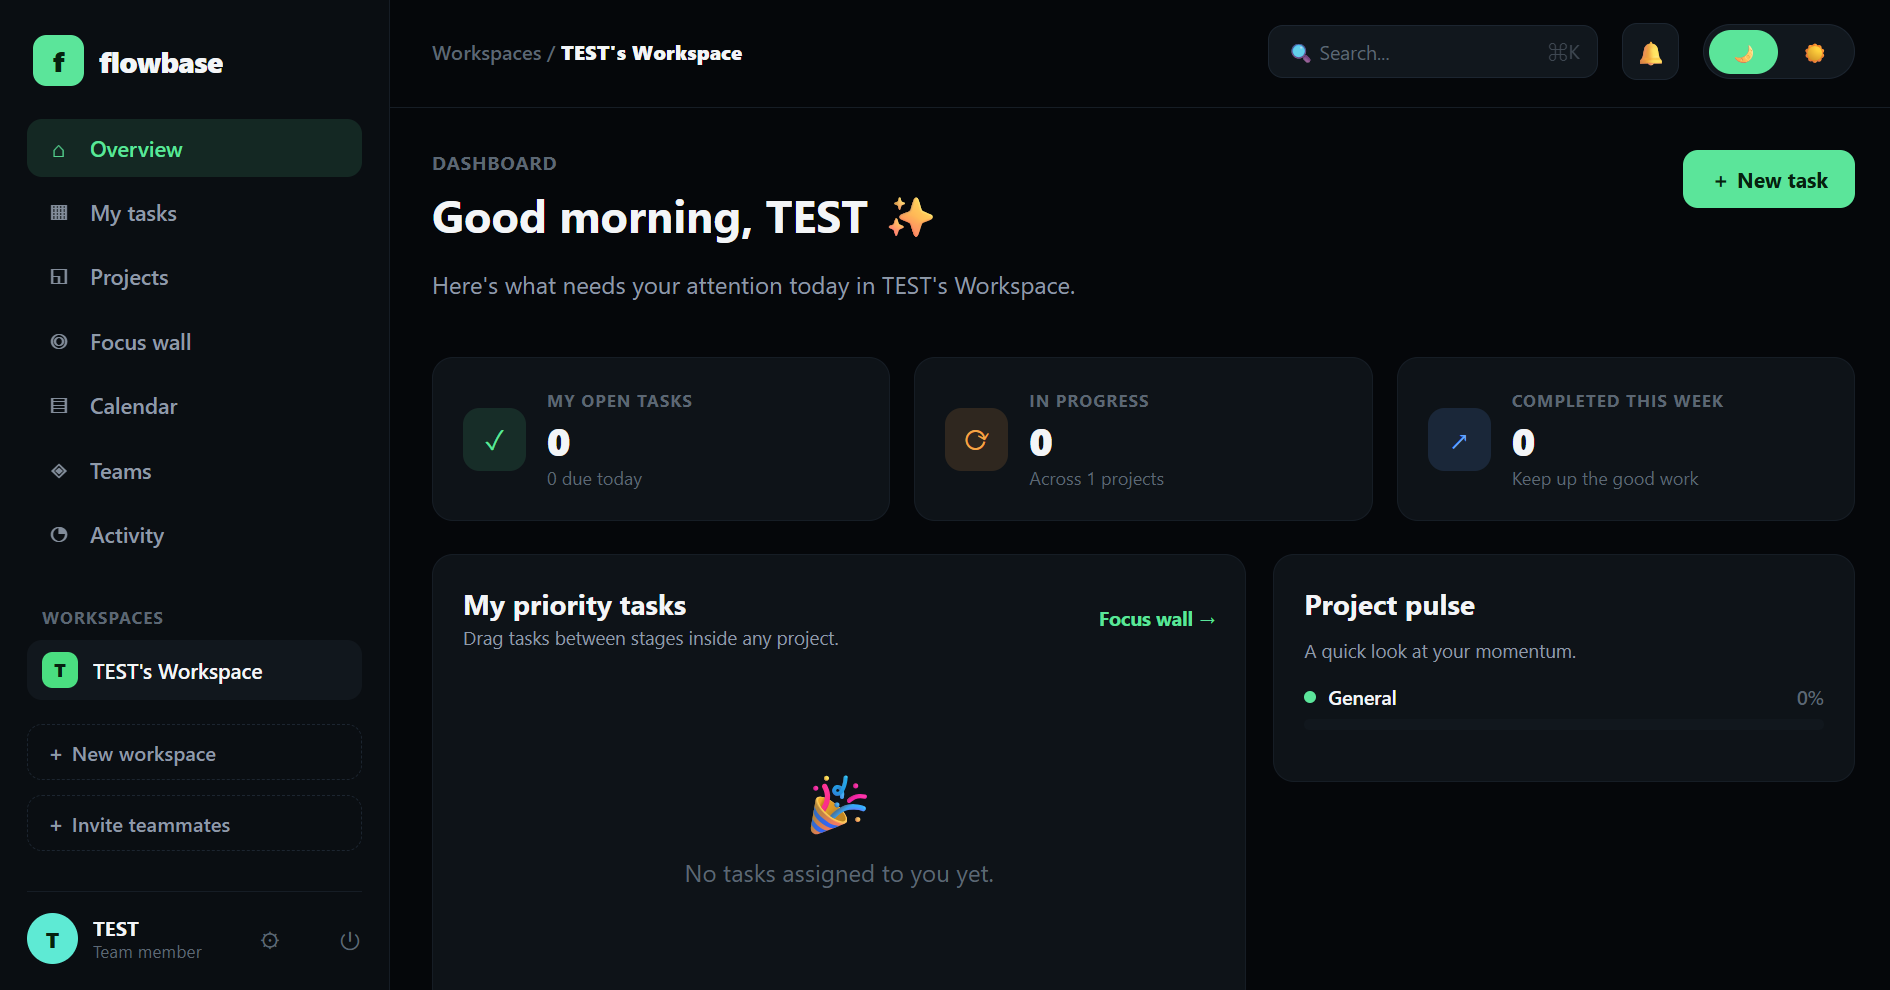Click the TEST's Workspace breadcrumb

[x=651, y=53]
